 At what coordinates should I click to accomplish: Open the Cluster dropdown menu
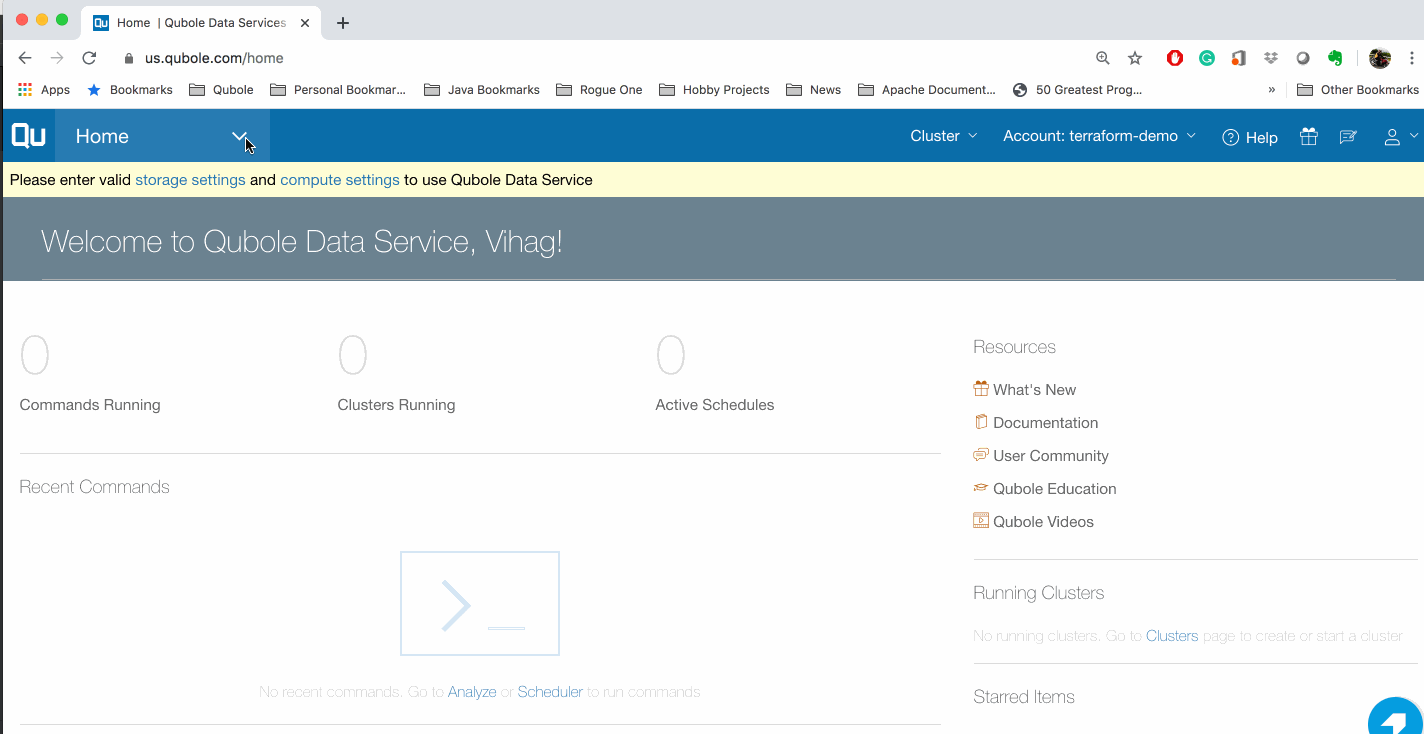(x=944, y=136)
